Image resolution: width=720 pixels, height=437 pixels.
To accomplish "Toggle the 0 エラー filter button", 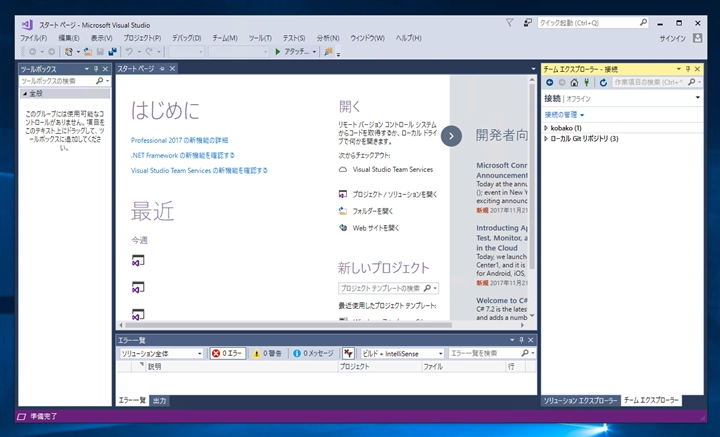I will 228,353.
